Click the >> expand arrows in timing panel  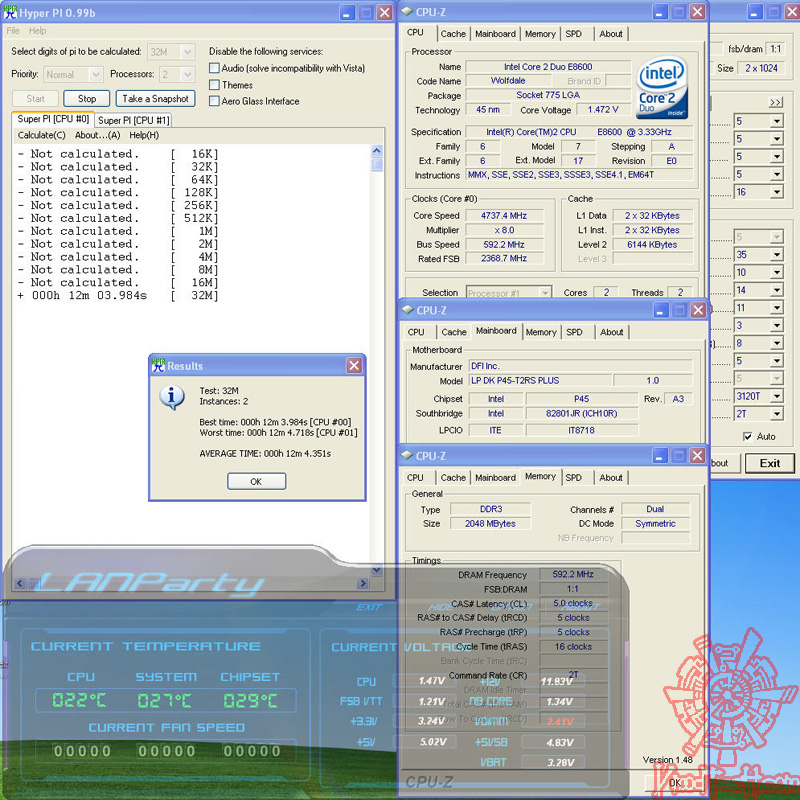776,103
